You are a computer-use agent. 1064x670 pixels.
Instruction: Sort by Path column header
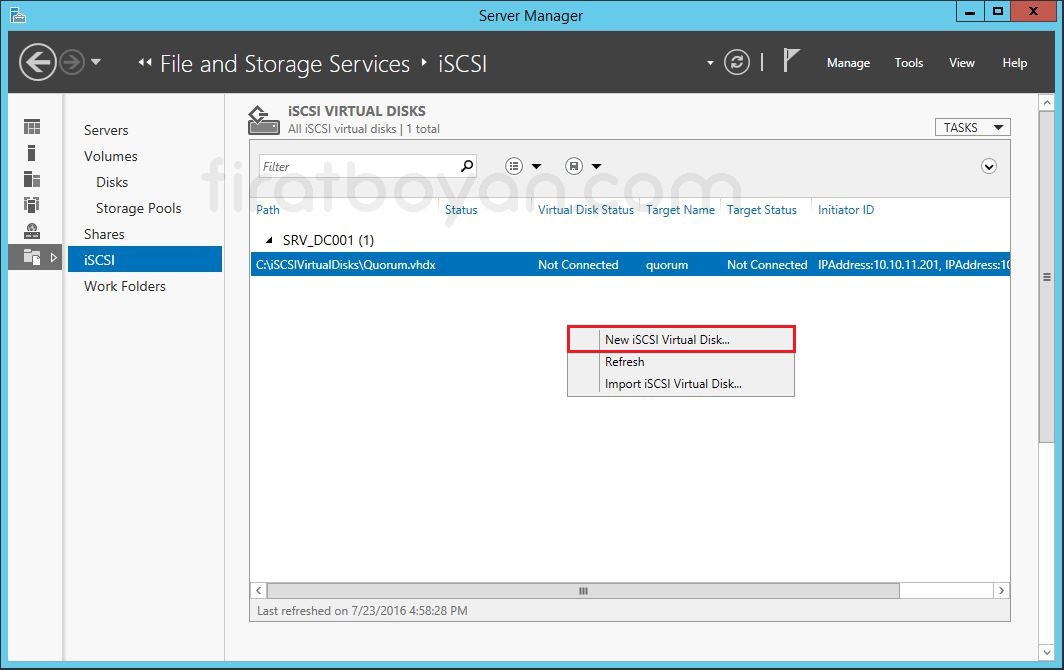point(267,210)
